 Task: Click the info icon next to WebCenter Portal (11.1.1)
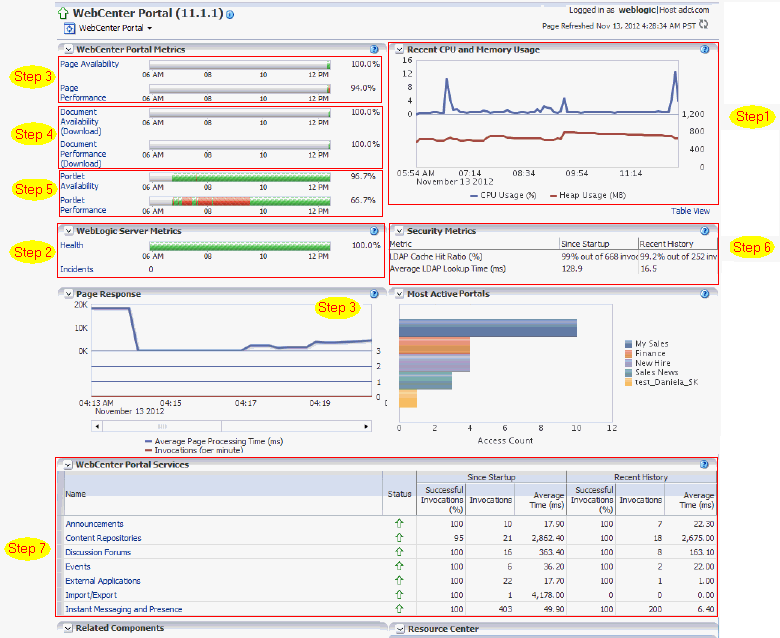(x=230, y=14)
